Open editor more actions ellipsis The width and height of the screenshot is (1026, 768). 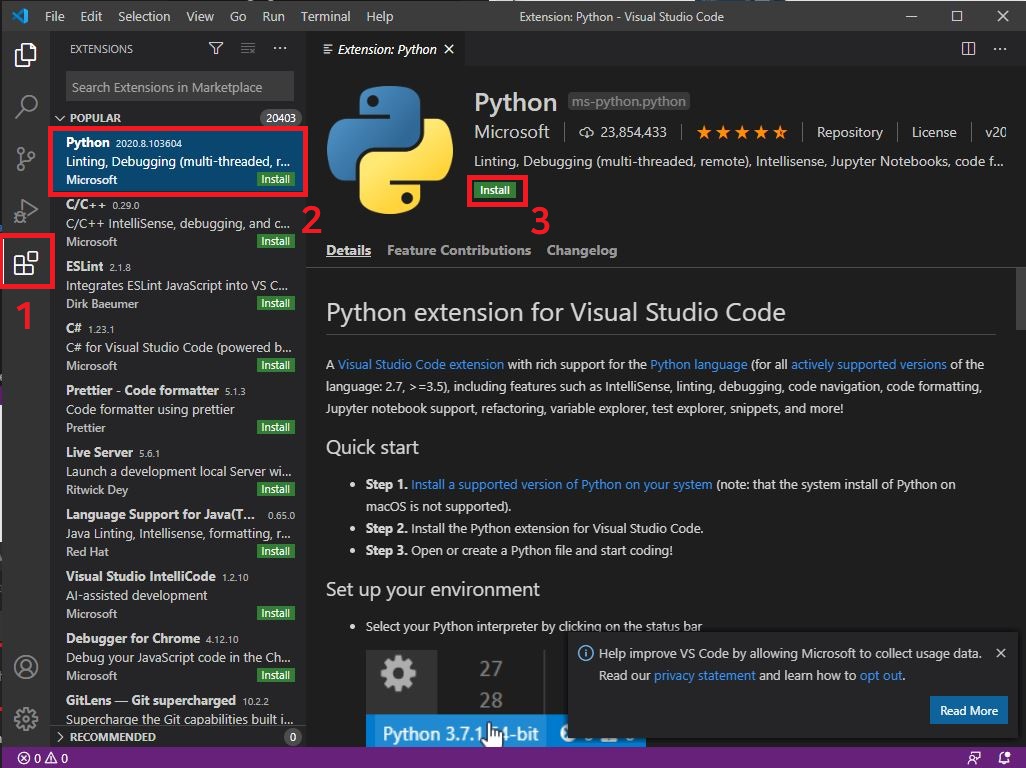(x=1000, y=49)
